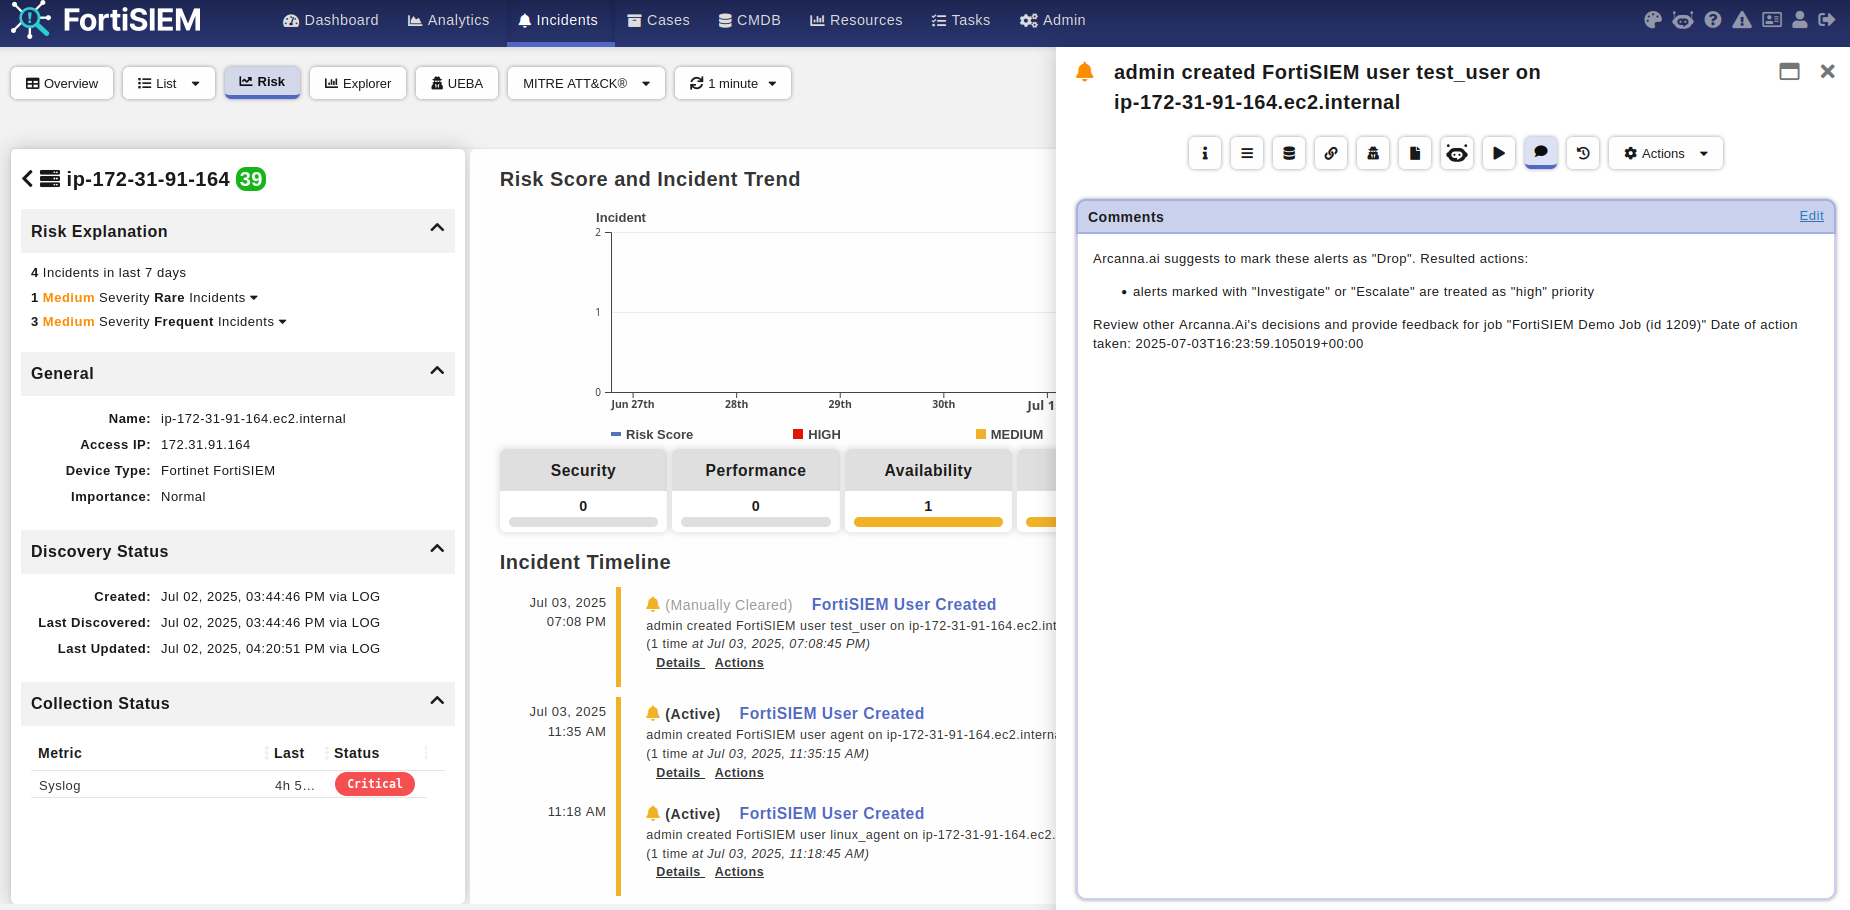Click the green risk score 39 badge
Viewport: 1850px width, 910px height.
pos(251,179)
